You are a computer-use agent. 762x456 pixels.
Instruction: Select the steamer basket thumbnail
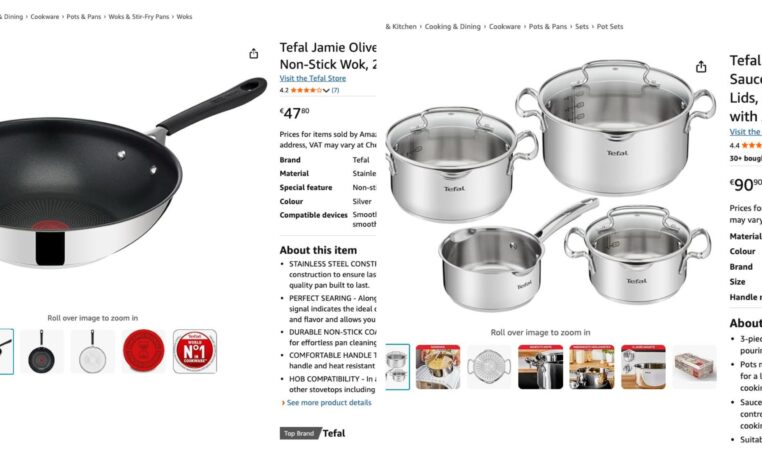point(489,367)
